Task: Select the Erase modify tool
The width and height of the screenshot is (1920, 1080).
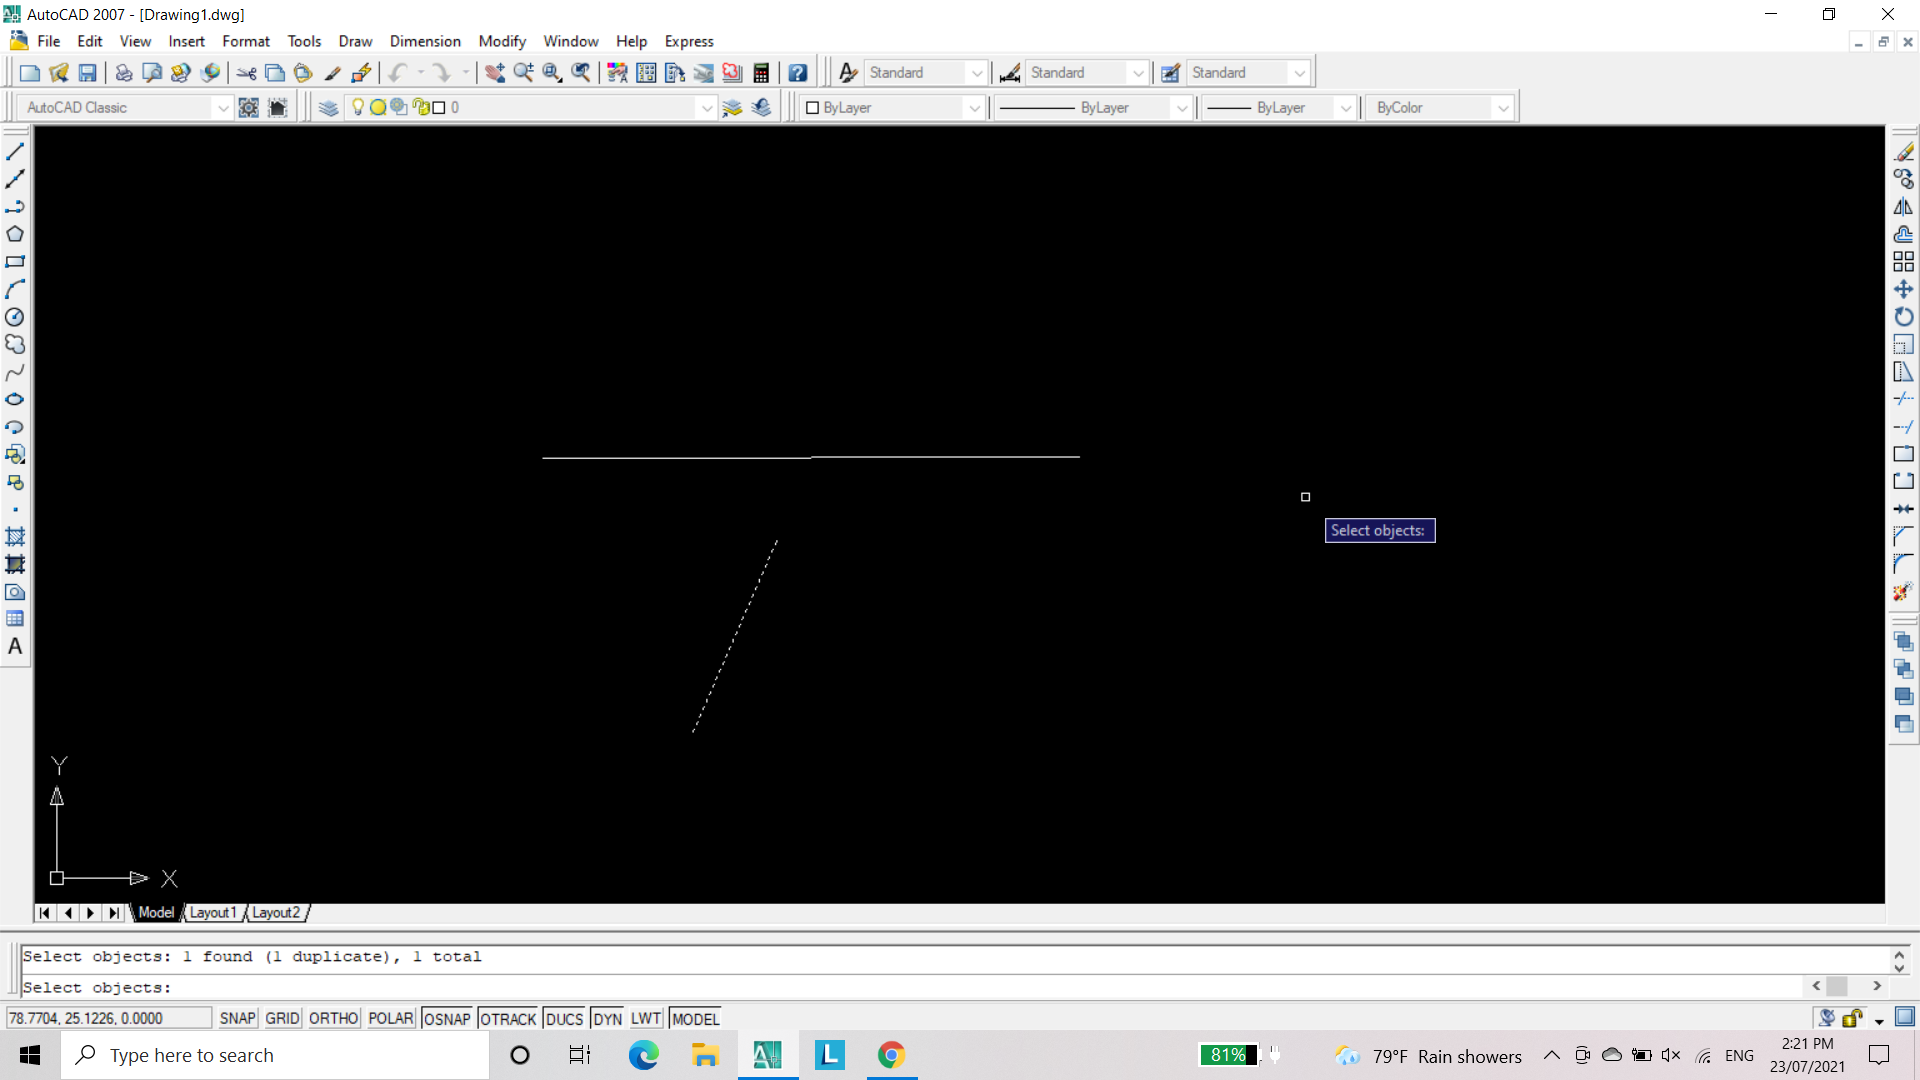Action: tap(1904, 152)
